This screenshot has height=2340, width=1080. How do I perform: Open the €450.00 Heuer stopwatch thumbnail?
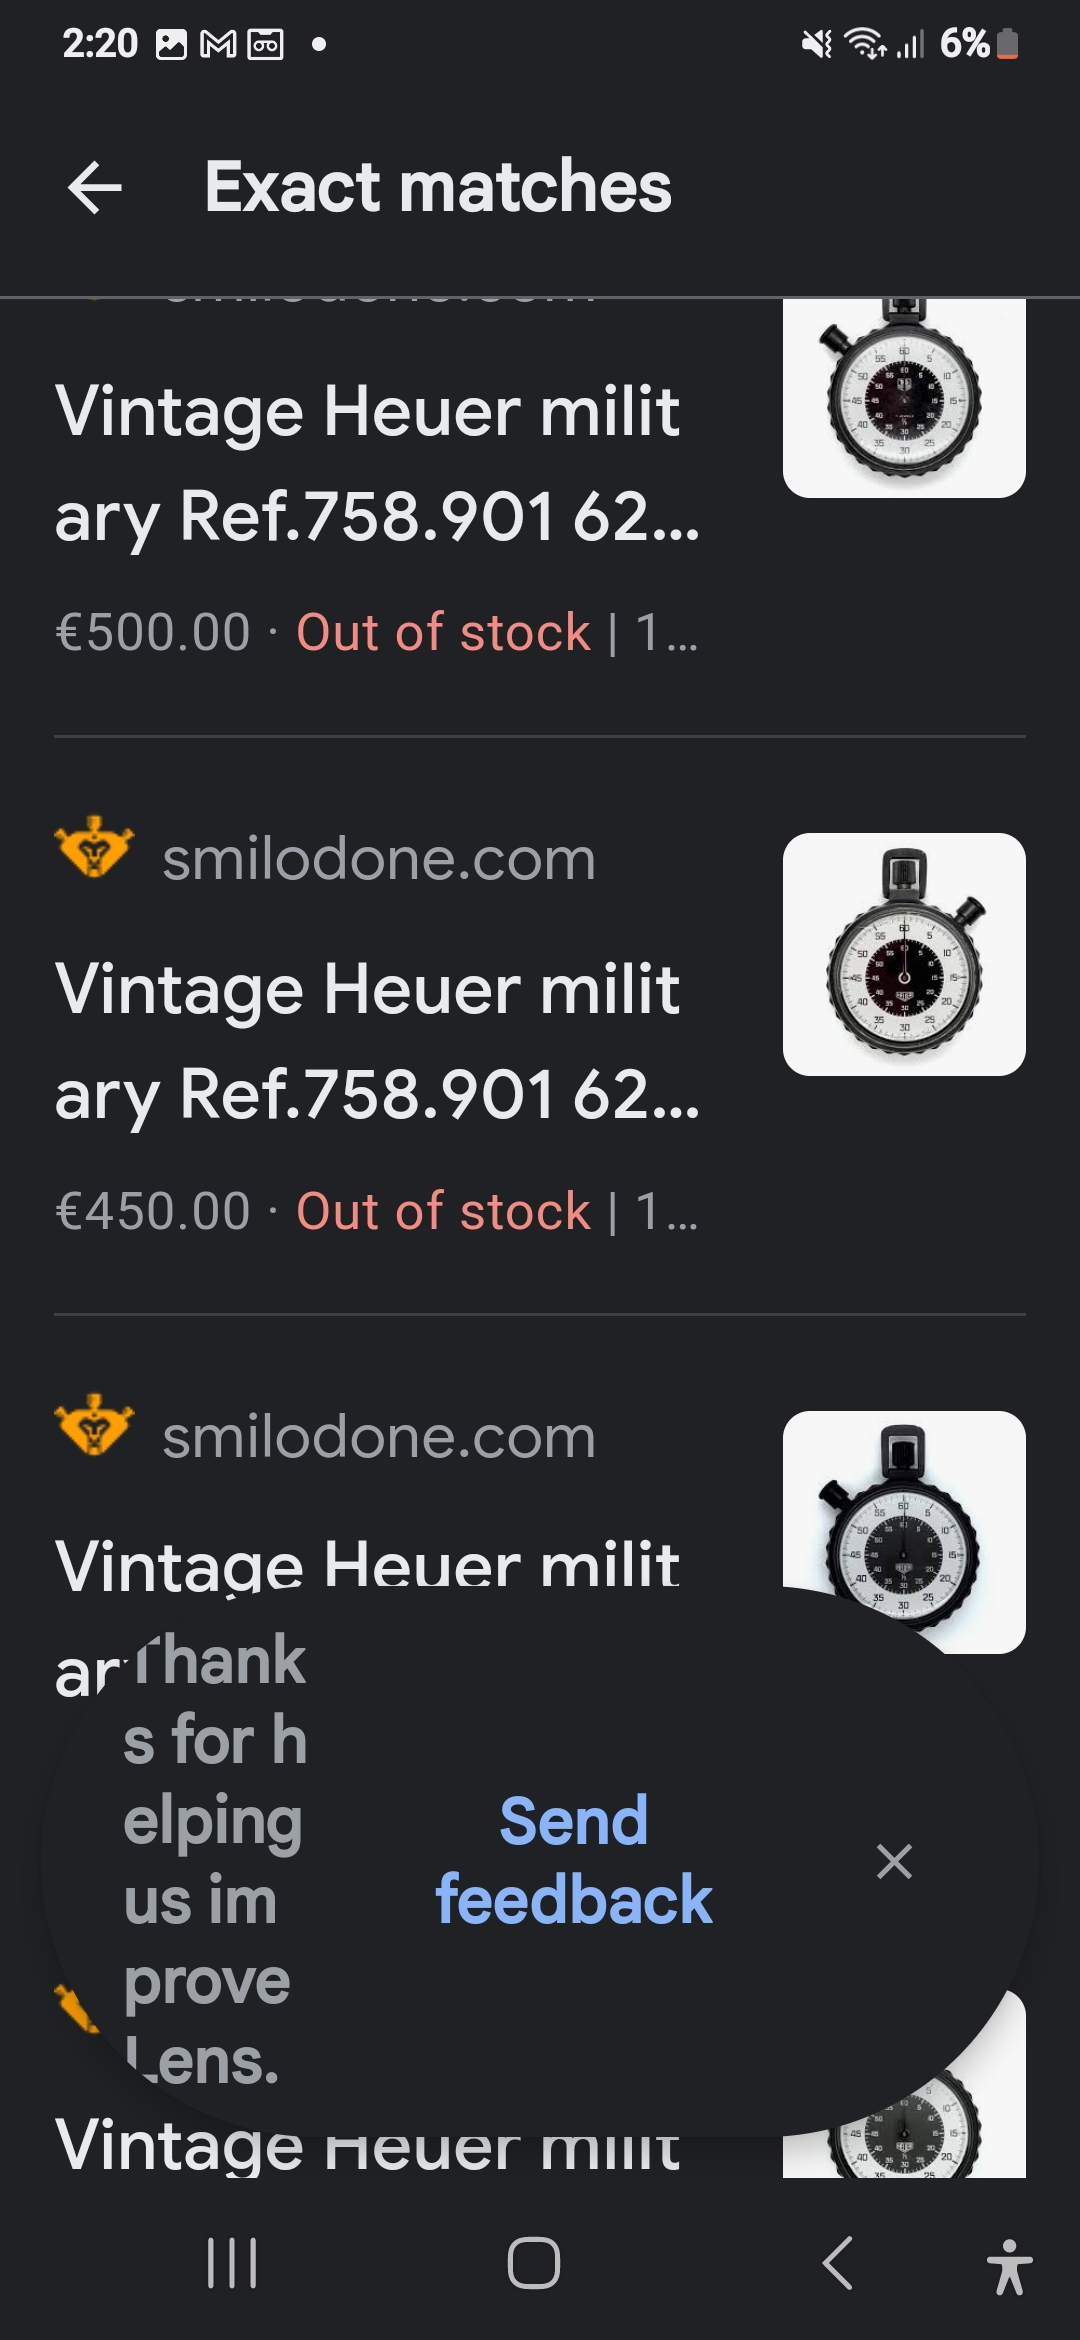(x=904, y=954)
